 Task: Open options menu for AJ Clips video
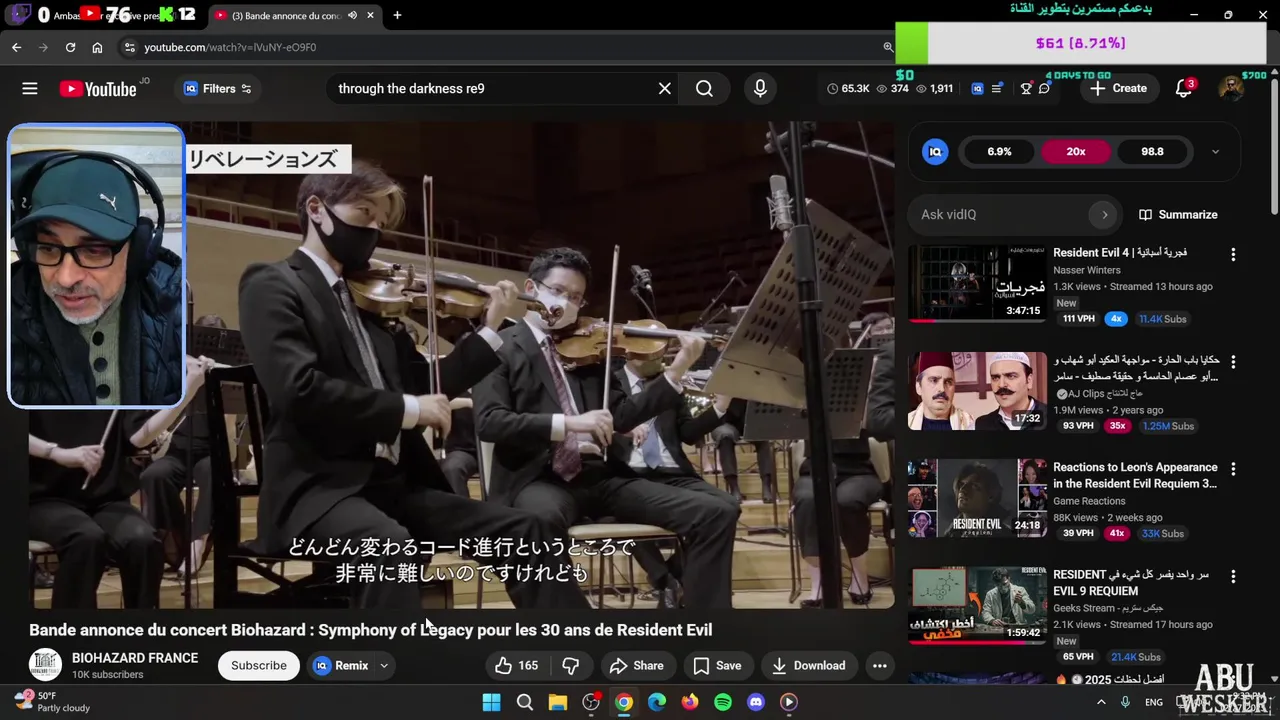[x=1233, y=362]
